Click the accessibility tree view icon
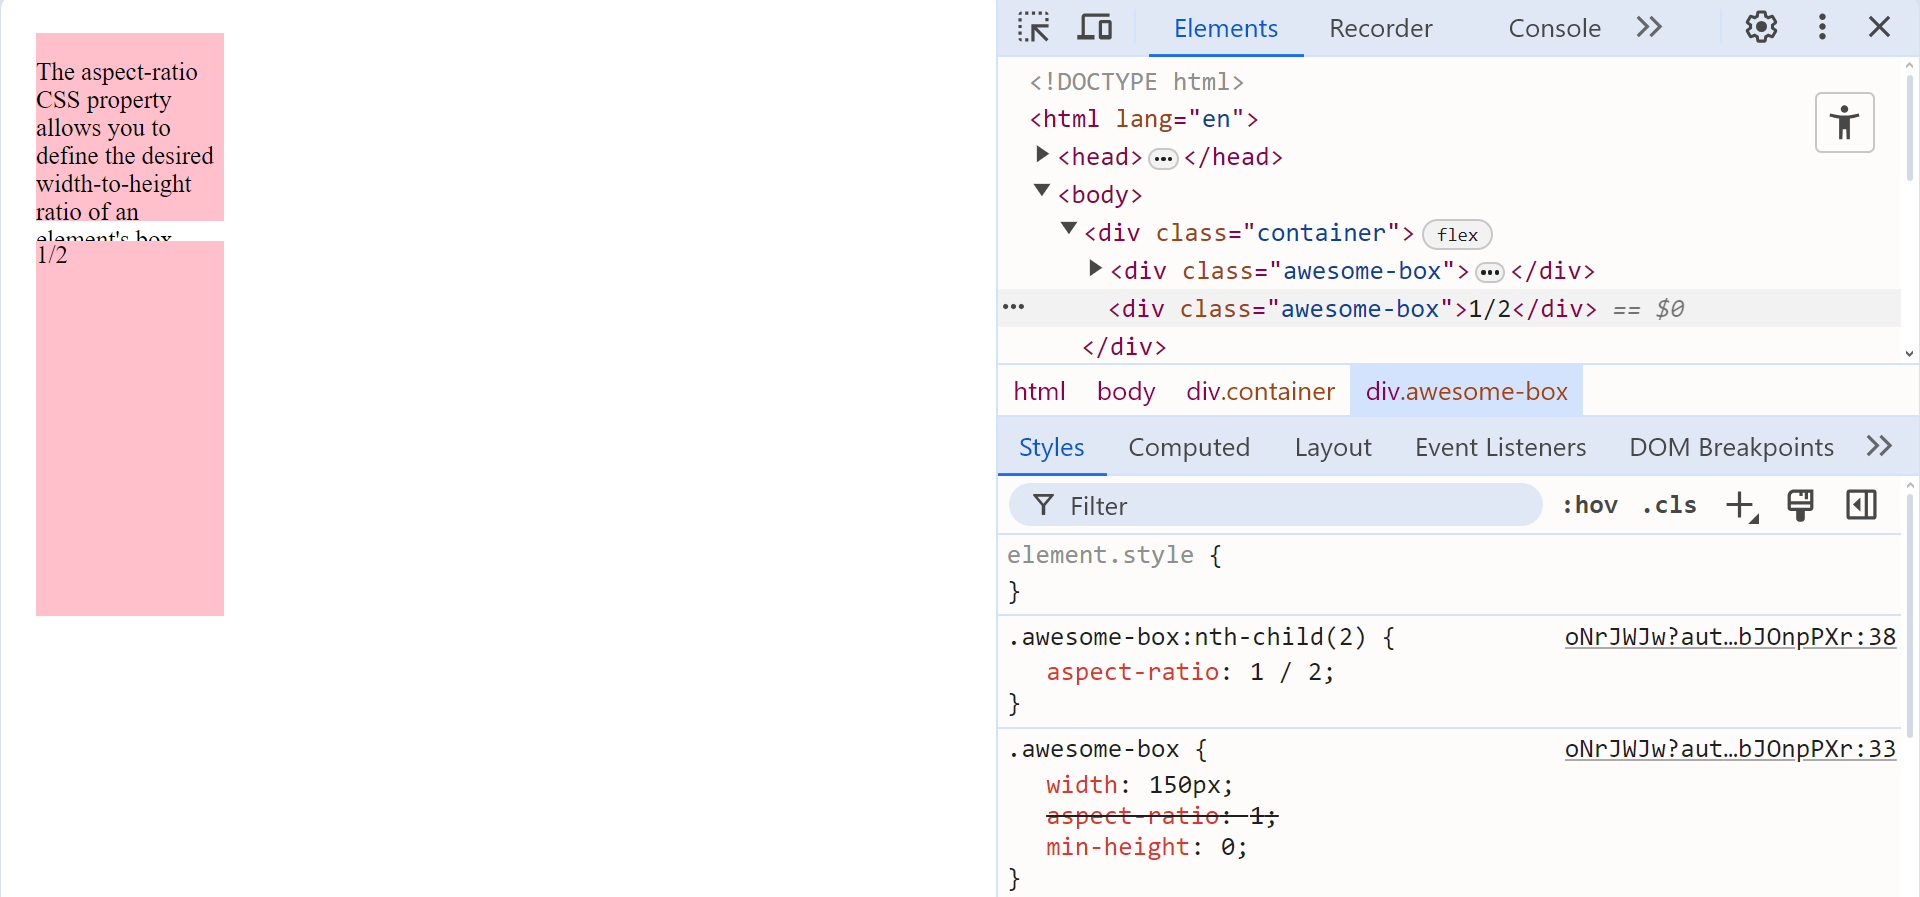 [1844, 123]
